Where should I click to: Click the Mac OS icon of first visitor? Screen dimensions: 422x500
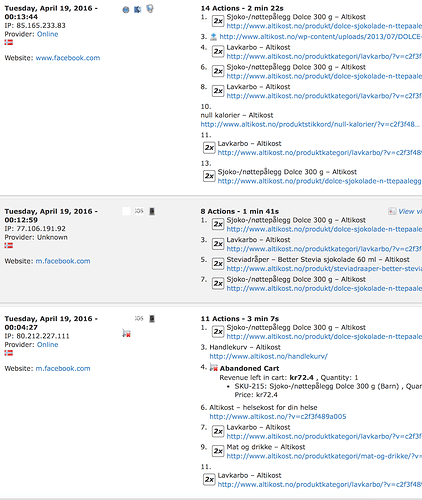click(137, 10)
